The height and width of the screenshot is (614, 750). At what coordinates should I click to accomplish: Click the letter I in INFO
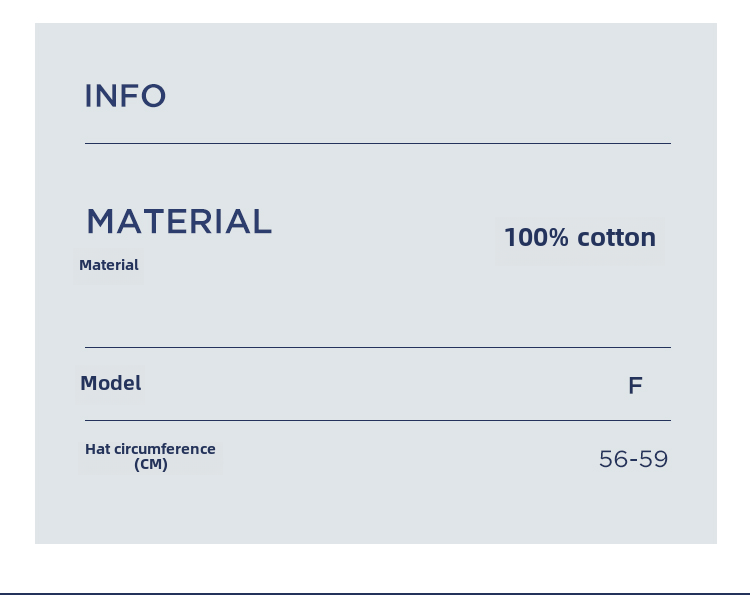(89, 96)
